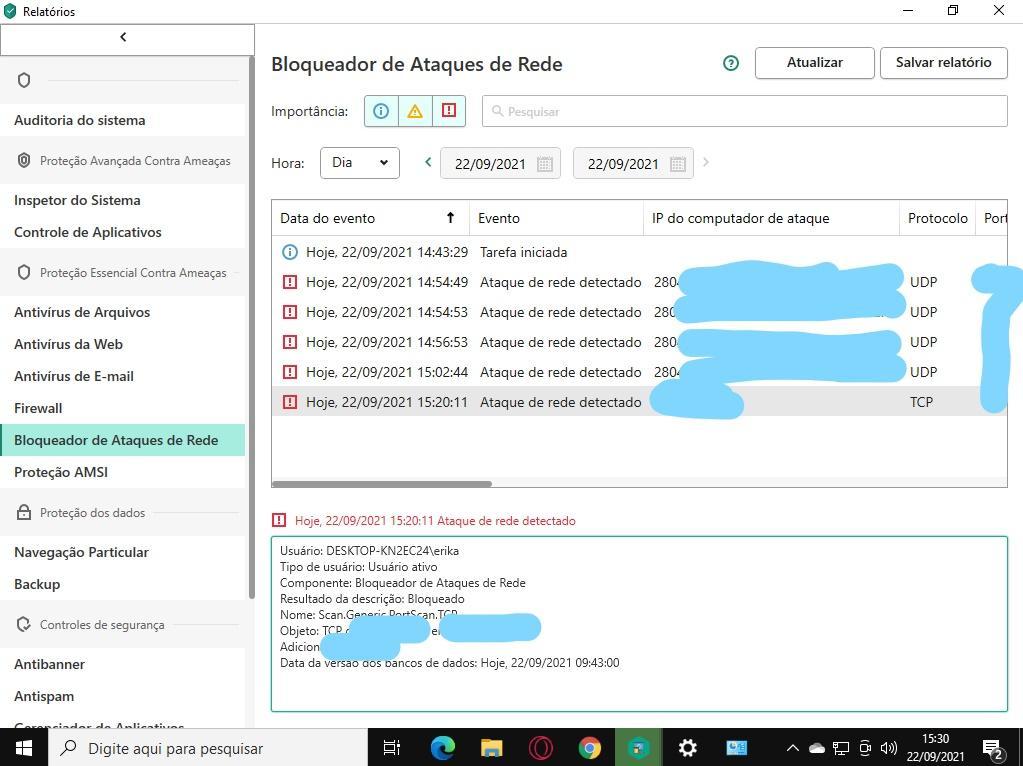Click the horizontal scrollbar of the event table
The image size is (1023, 766).
pos(382,483)
